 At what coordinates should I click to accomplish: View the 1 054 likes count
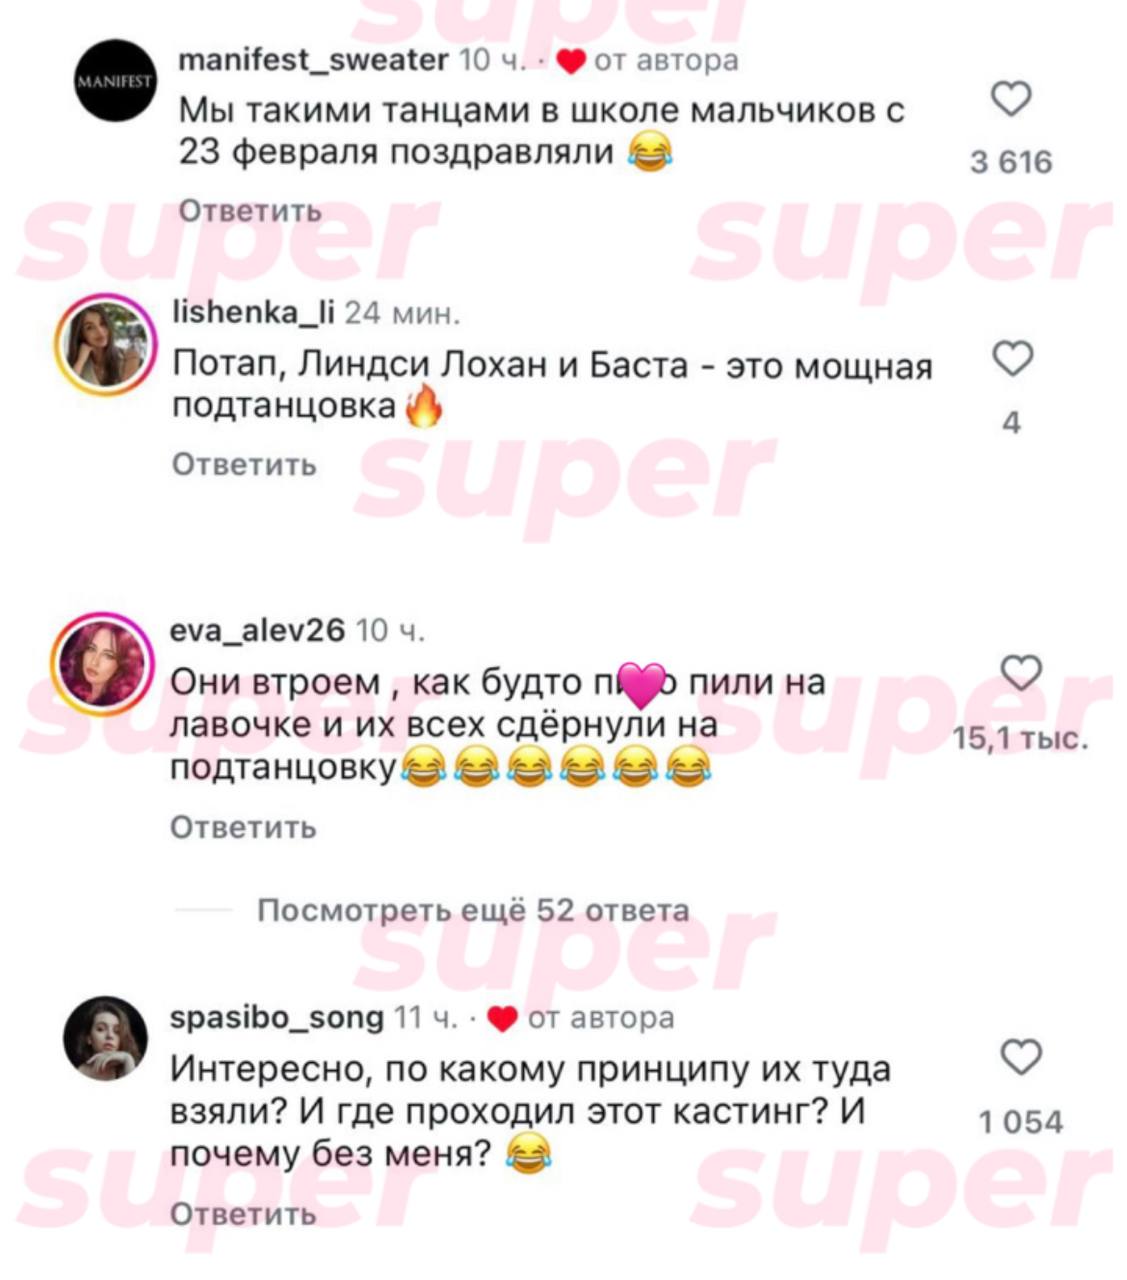1021,1122
